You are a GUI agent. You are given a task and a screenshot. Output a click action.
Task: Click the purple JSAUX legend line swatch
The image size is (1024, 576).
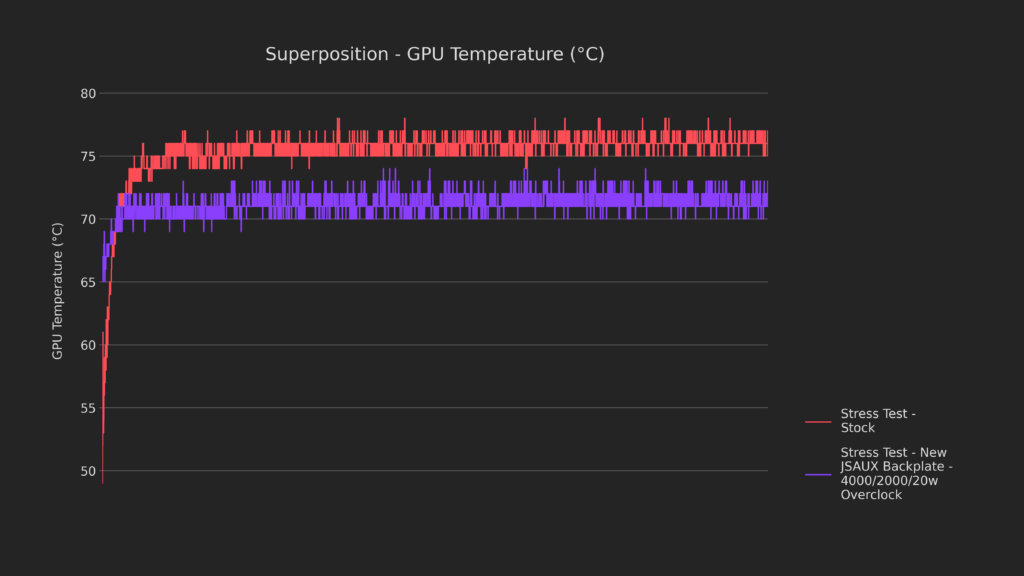818,474
